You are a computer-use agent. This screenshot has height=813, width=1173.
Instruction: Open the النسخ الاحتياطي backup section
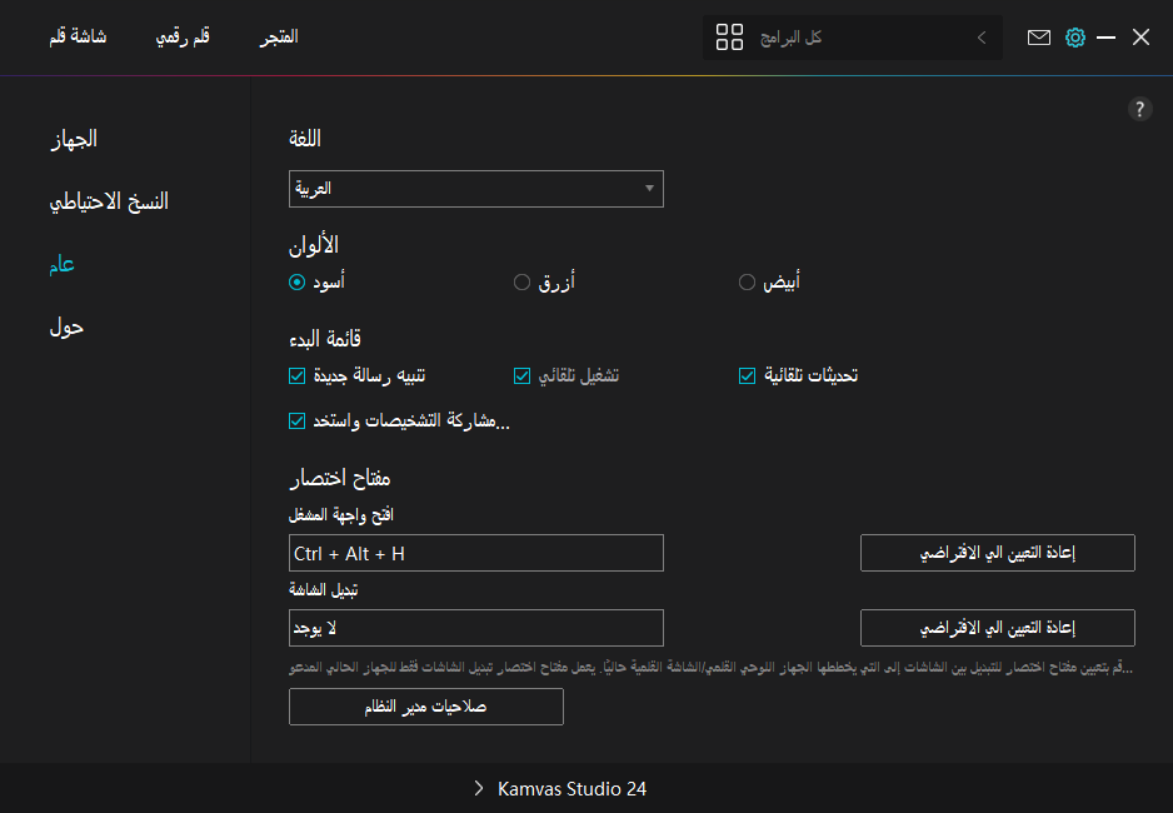[109, 201]
